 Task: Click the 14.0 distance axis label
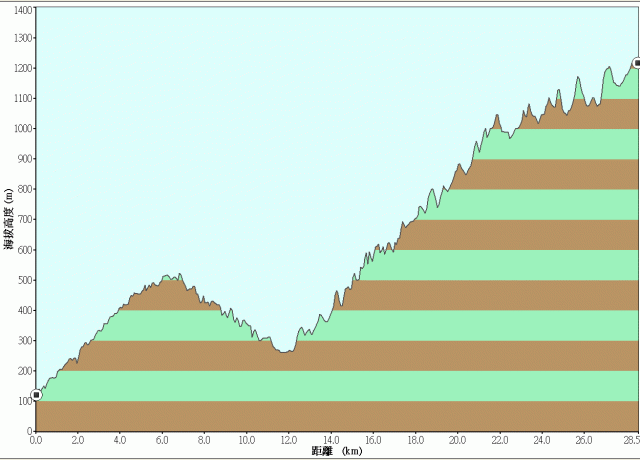(331, 440)
